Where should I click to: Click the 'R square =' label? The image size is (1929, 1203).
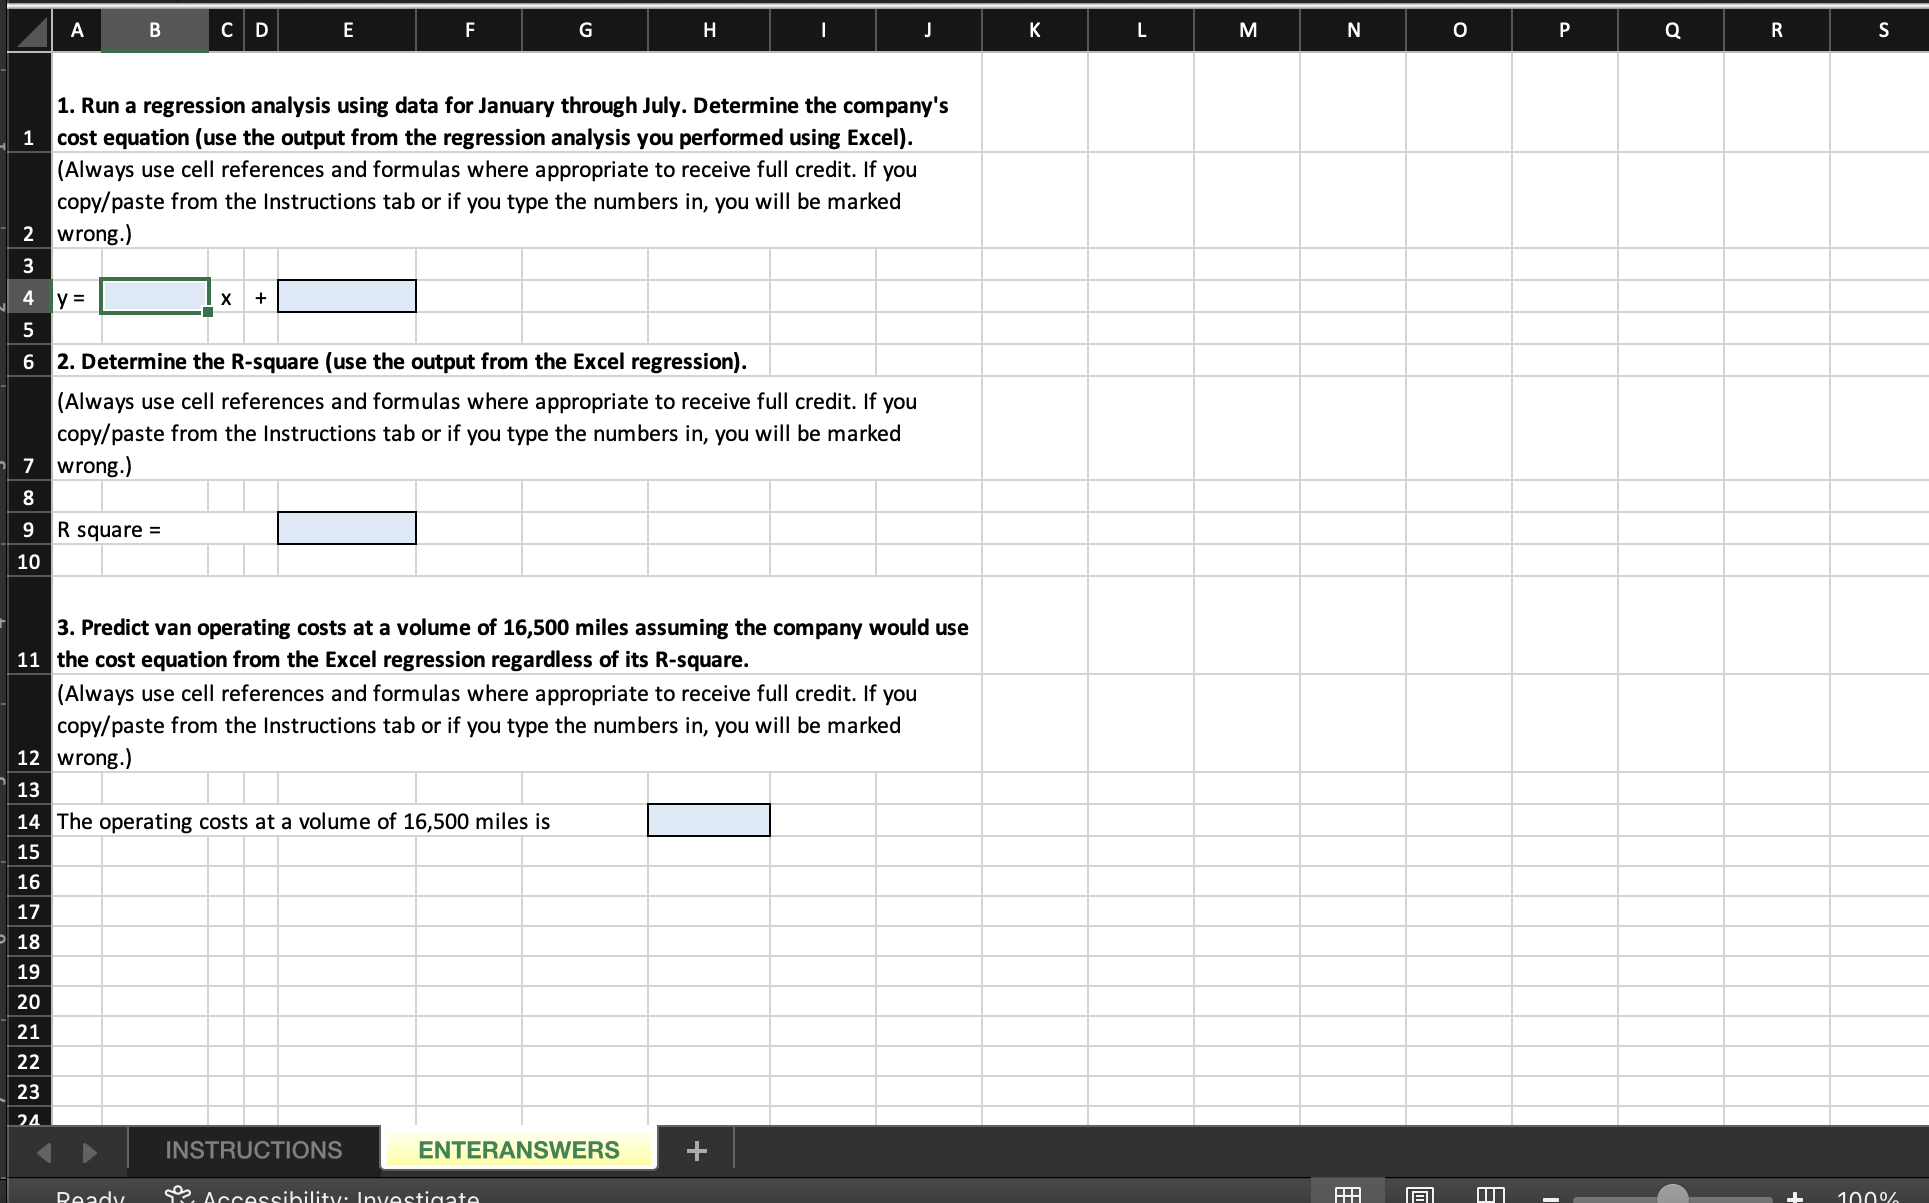point(108,530)
